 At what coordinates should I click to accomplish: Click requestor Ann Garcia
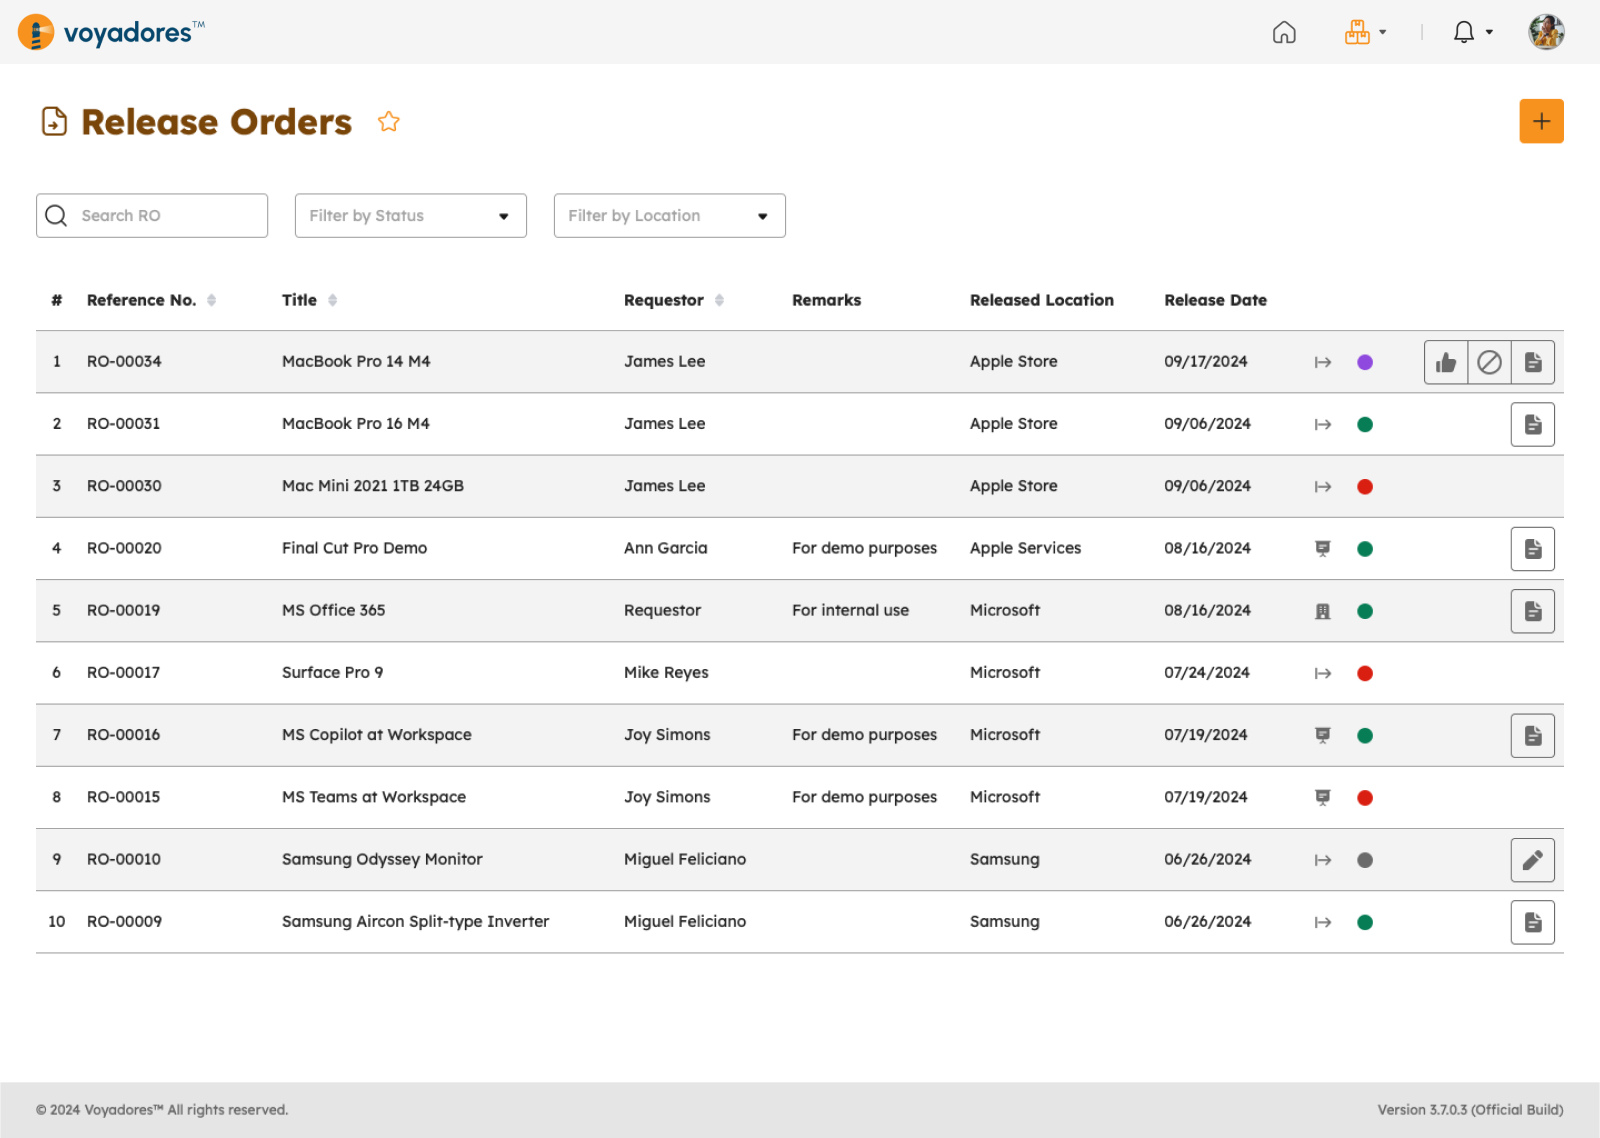[665, 547]
